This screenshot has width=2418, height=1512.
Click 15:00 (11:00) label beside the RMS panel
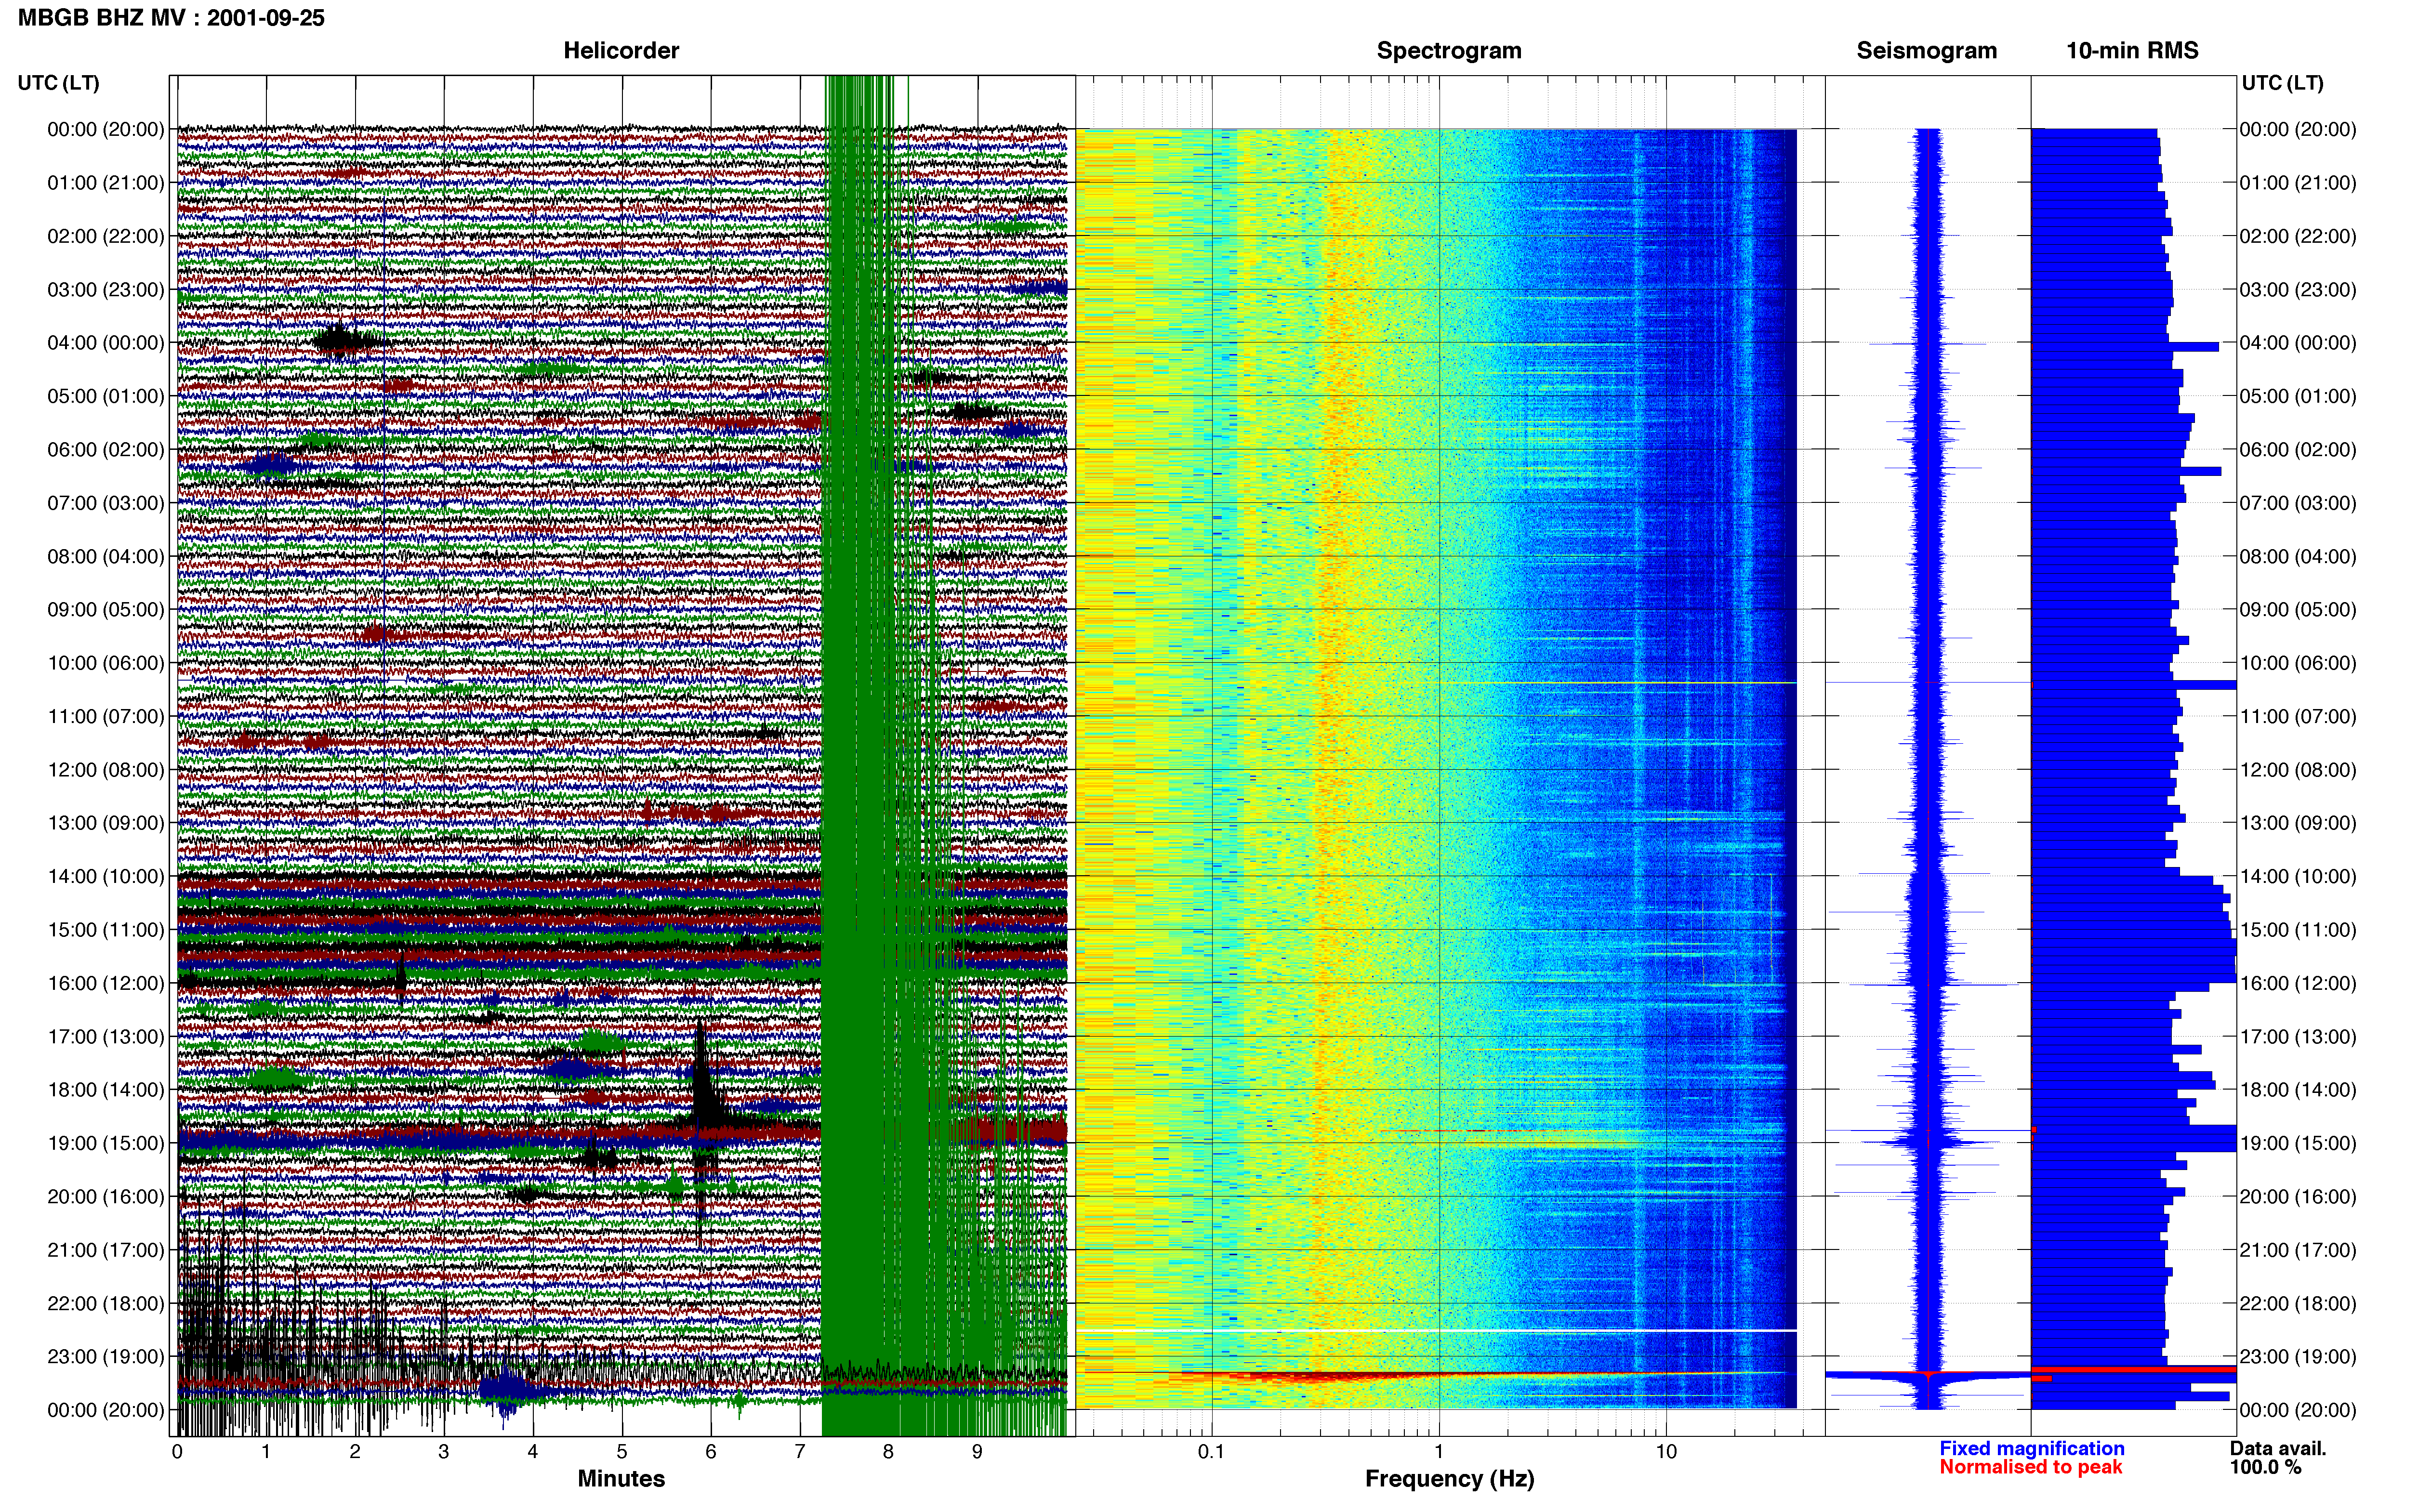click(x=2298, y=930)
